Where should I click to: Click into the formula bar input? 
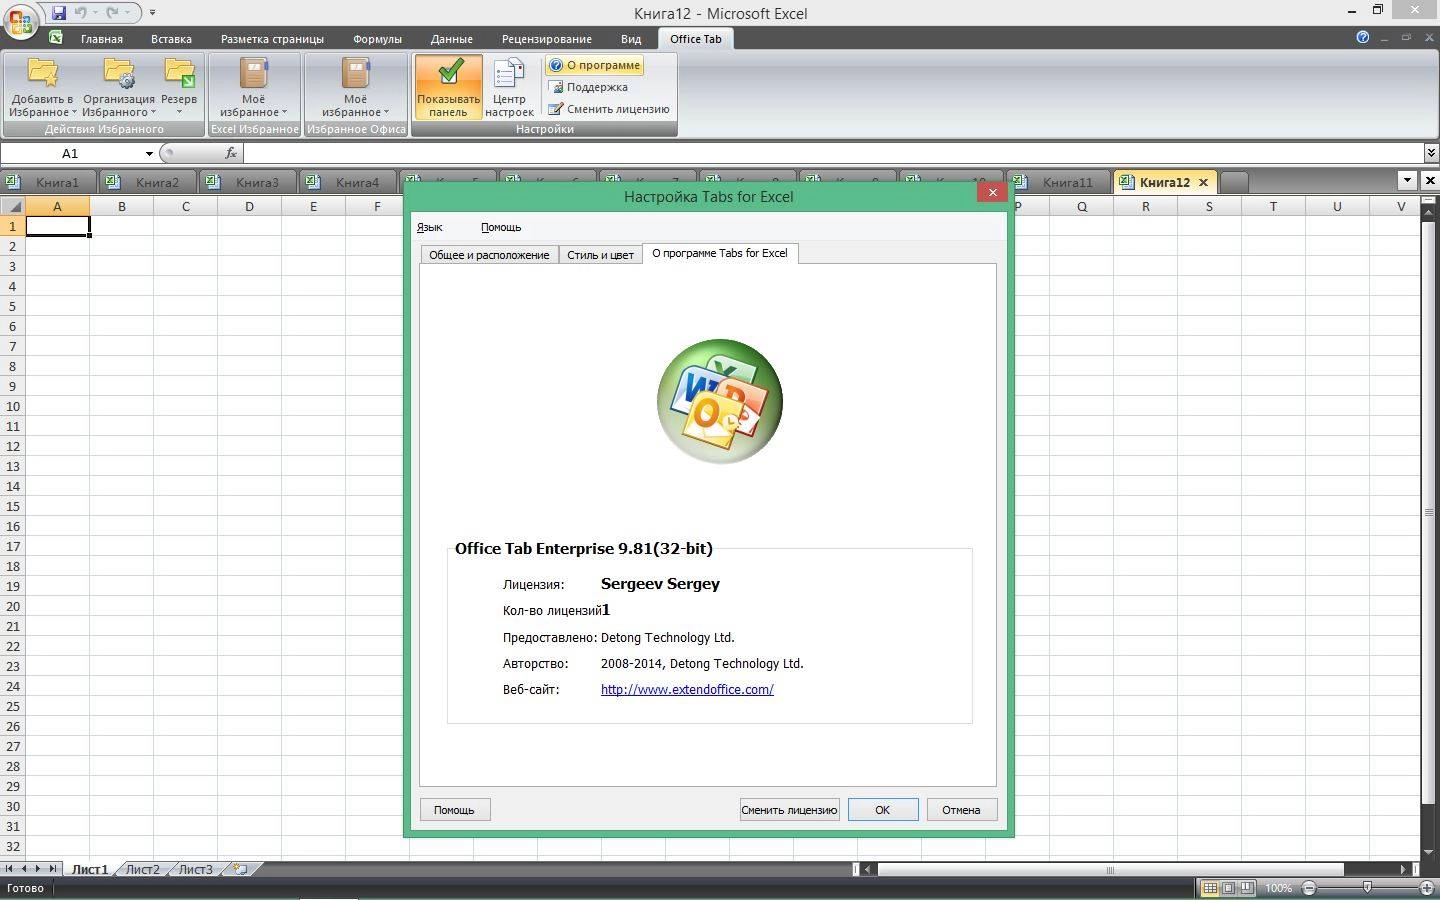click(x=832, y=153)
